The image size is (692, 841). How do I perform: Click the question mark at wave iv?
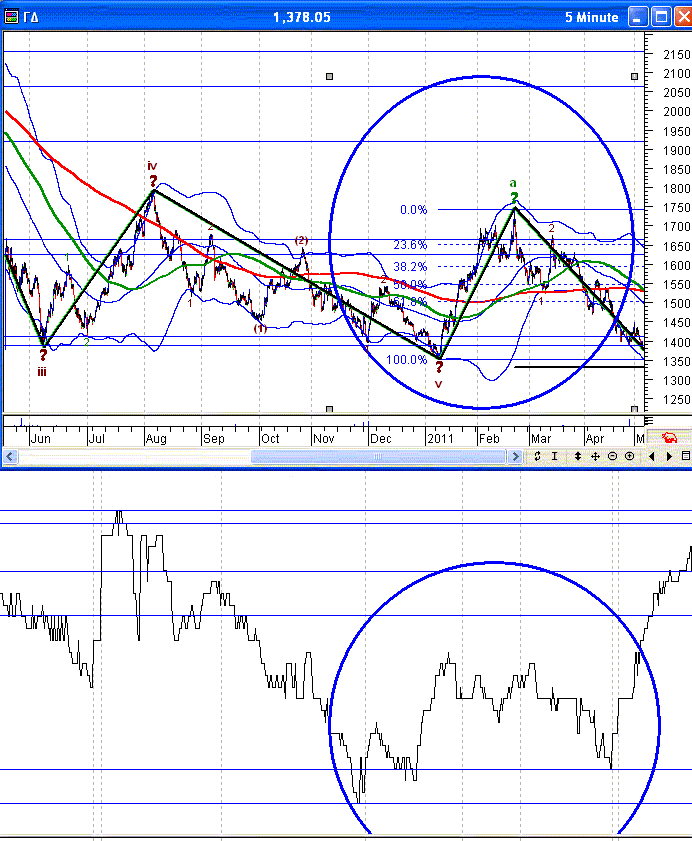[153, 181]
